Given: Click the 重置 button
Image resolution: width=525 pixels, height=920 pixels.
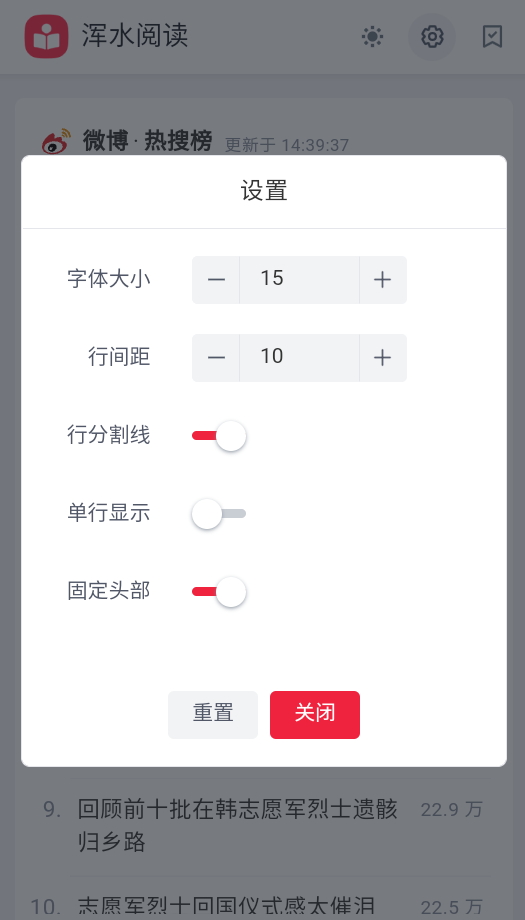Looking at the screenshot, I should pos(213,715).
